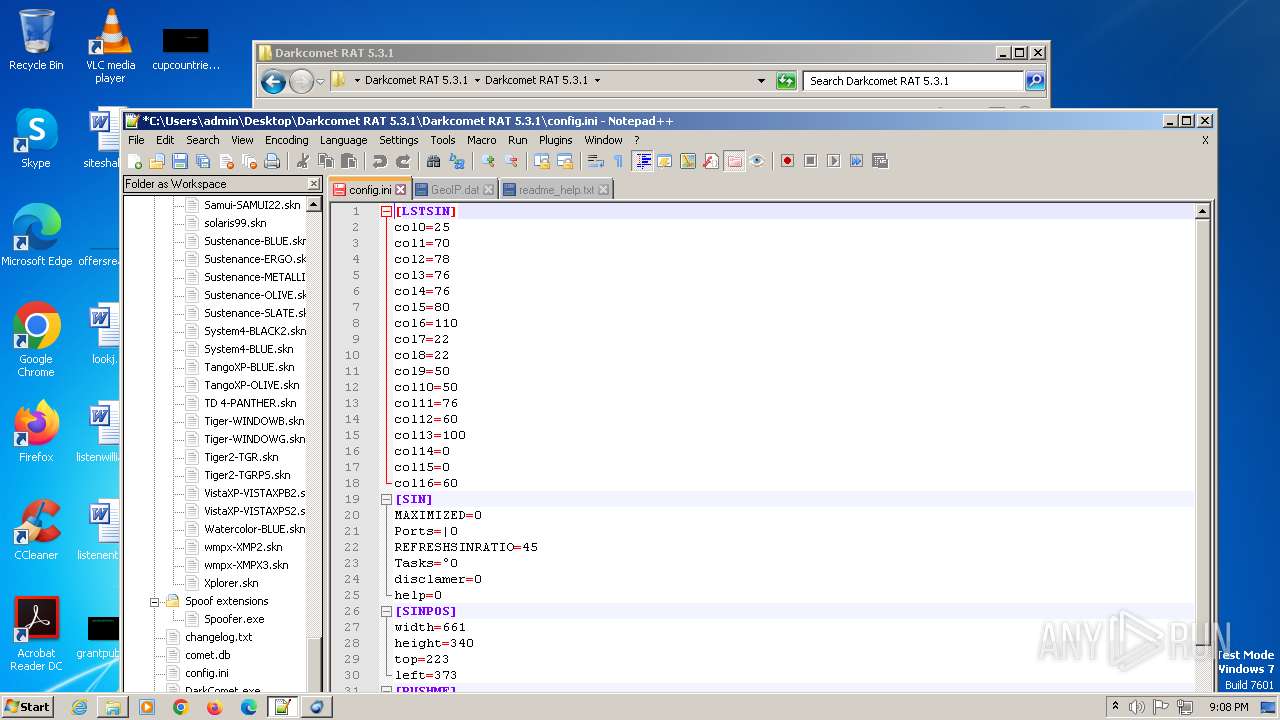Toggle the Document Map panel icon

[688, 161]
